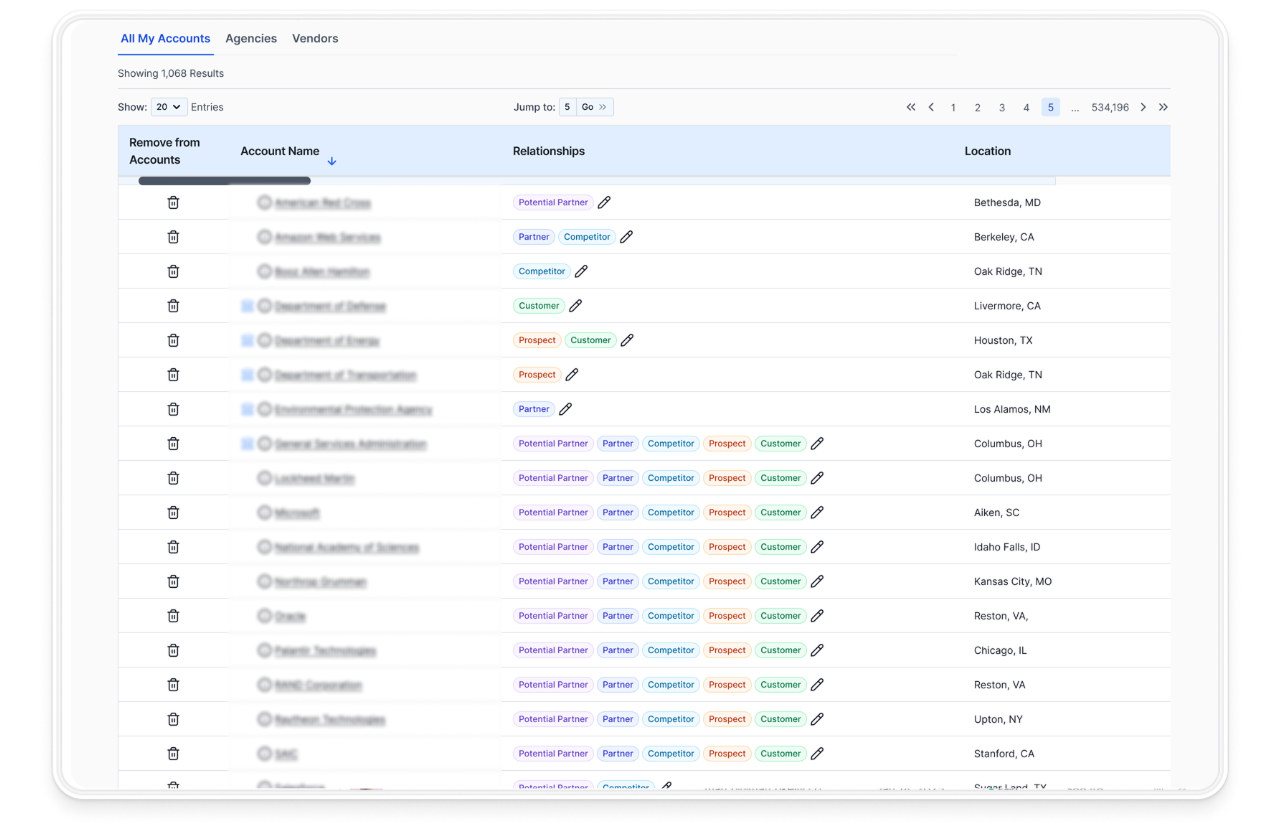Click pencil icon in Los Alamos, NM row
The width and height of the screenshot is (1280, 832).
click(565, 409)
